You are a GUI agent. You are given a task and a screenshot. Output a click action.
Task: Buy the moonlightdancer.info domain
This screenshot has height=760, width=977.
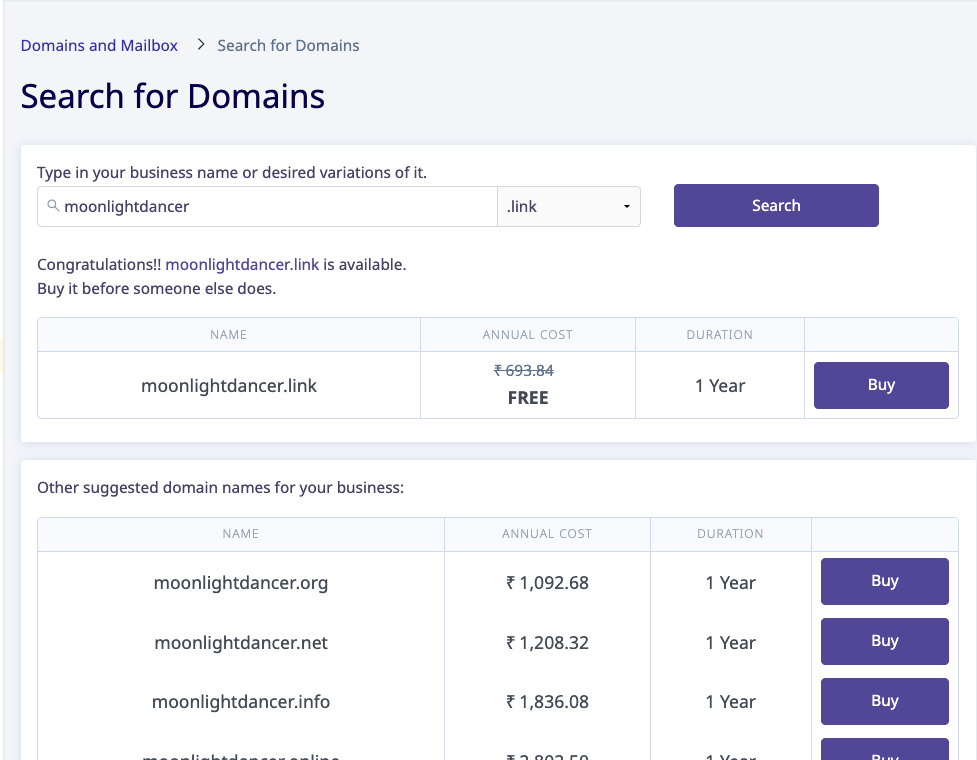click(x=884, y=701)
